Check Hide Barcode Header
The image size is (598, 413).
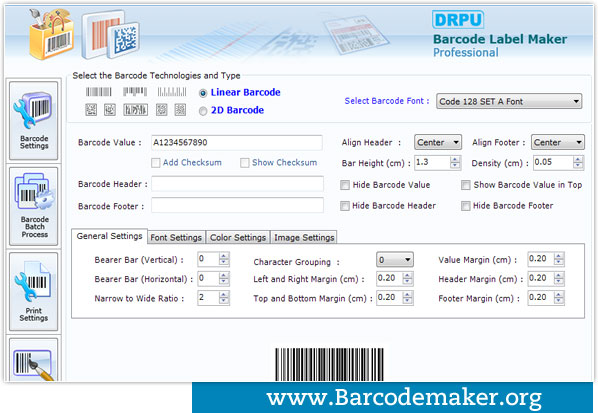[345, 206]
